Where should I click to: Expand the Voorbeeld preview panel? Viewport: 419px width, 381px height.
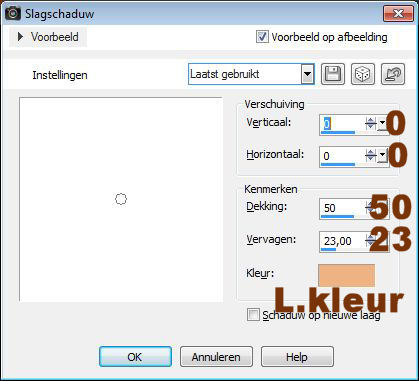point(48,37)
